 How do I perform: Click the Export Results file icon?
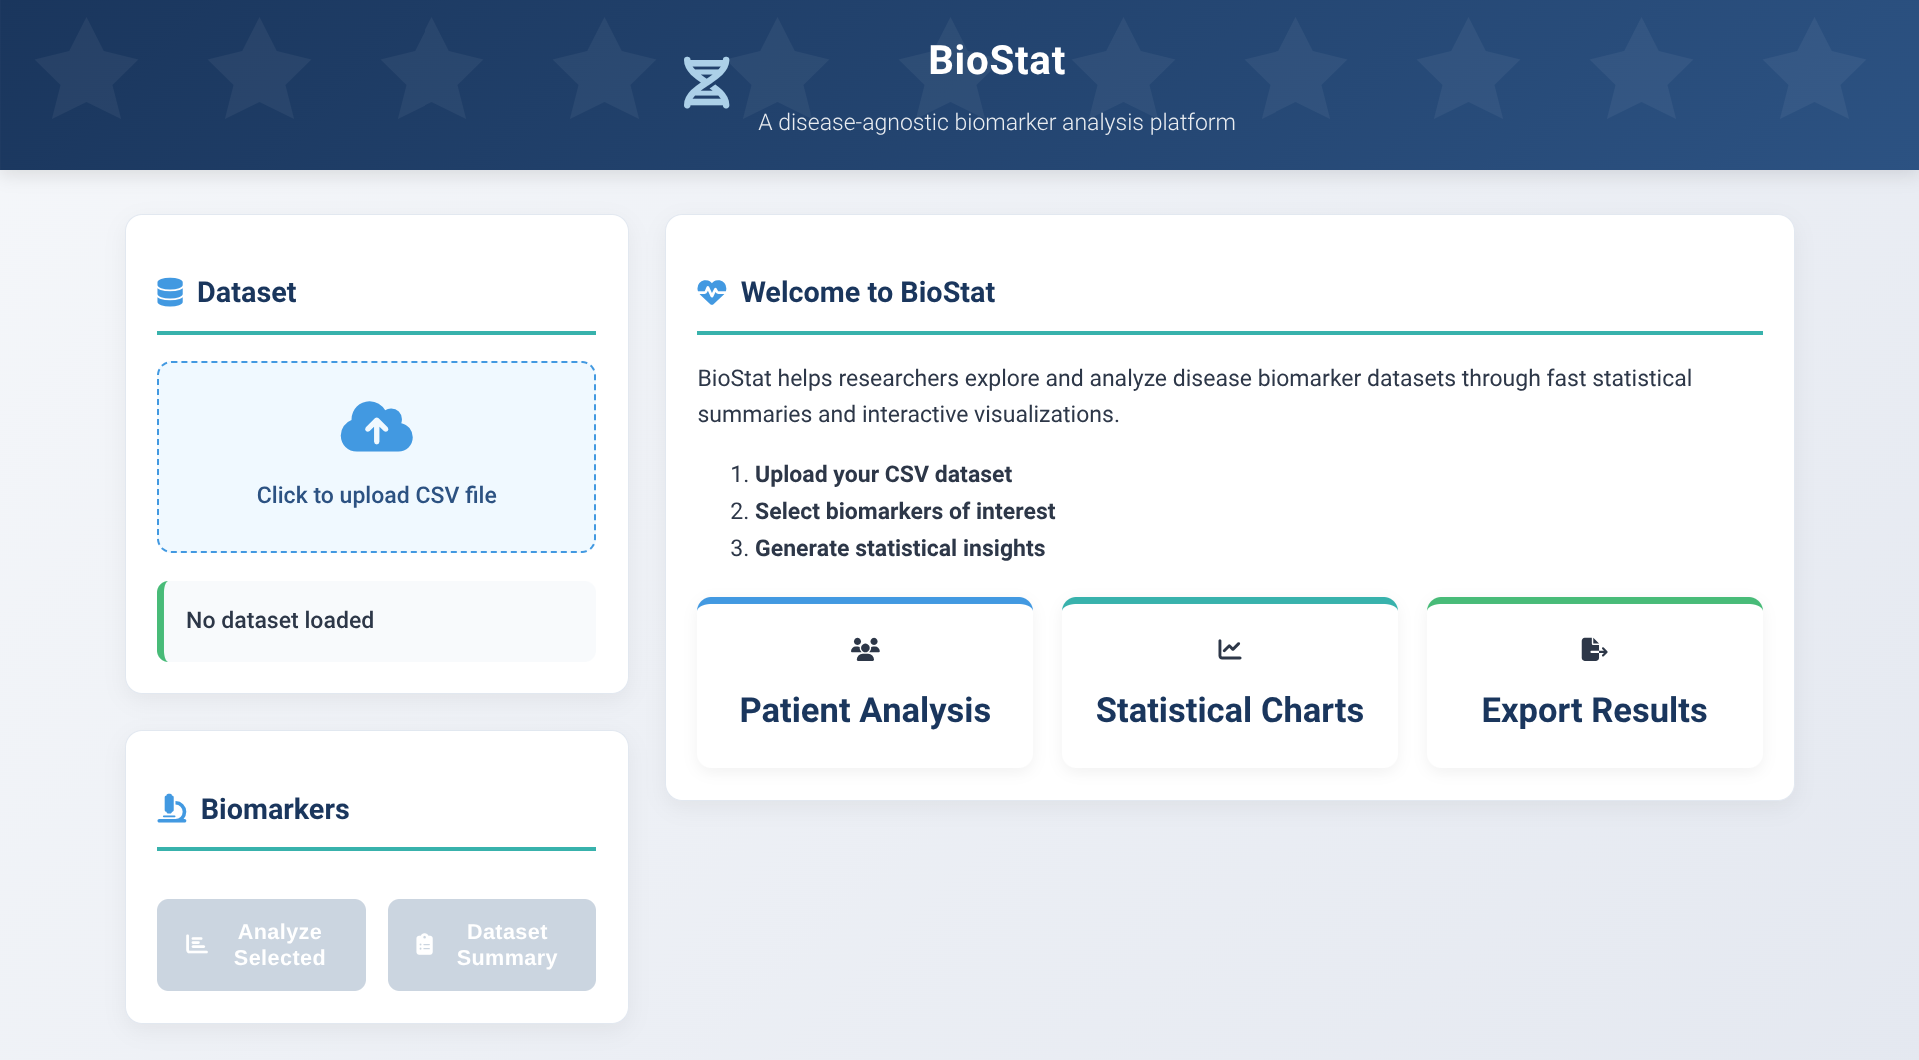(1594, 649)
